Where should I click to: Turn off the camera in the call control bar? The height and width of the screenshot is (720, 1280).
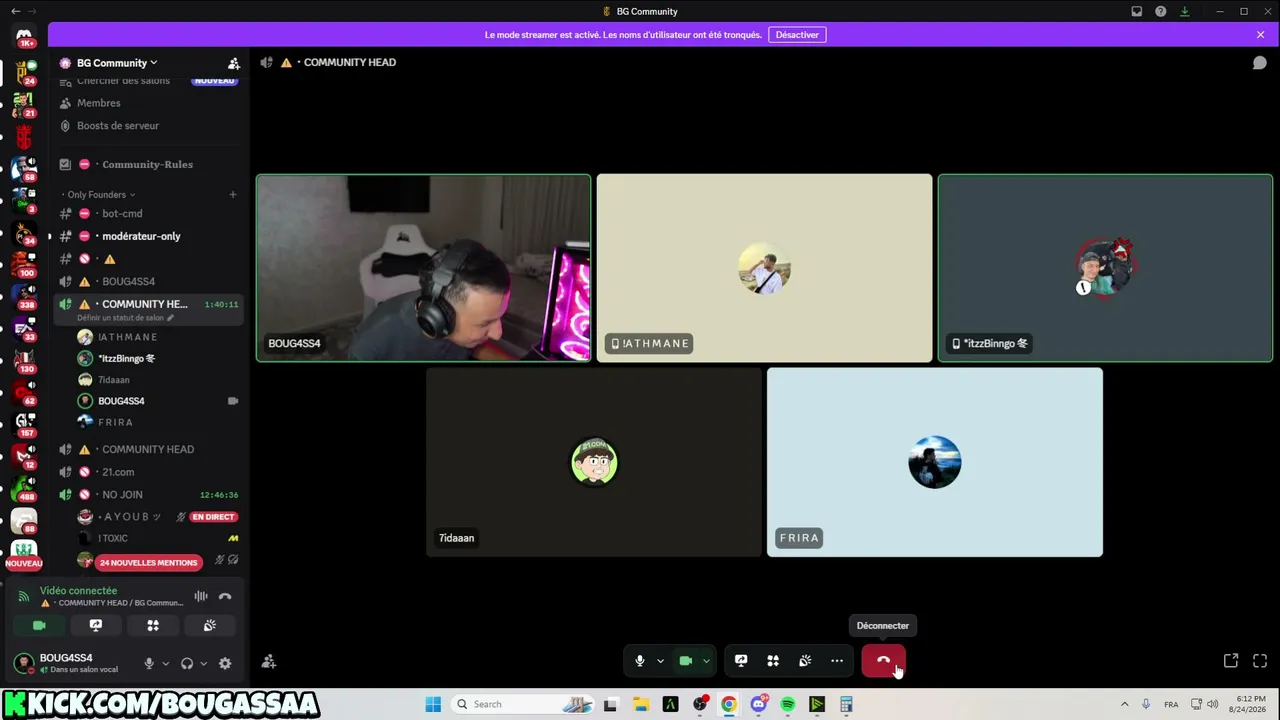coord(686,661)
